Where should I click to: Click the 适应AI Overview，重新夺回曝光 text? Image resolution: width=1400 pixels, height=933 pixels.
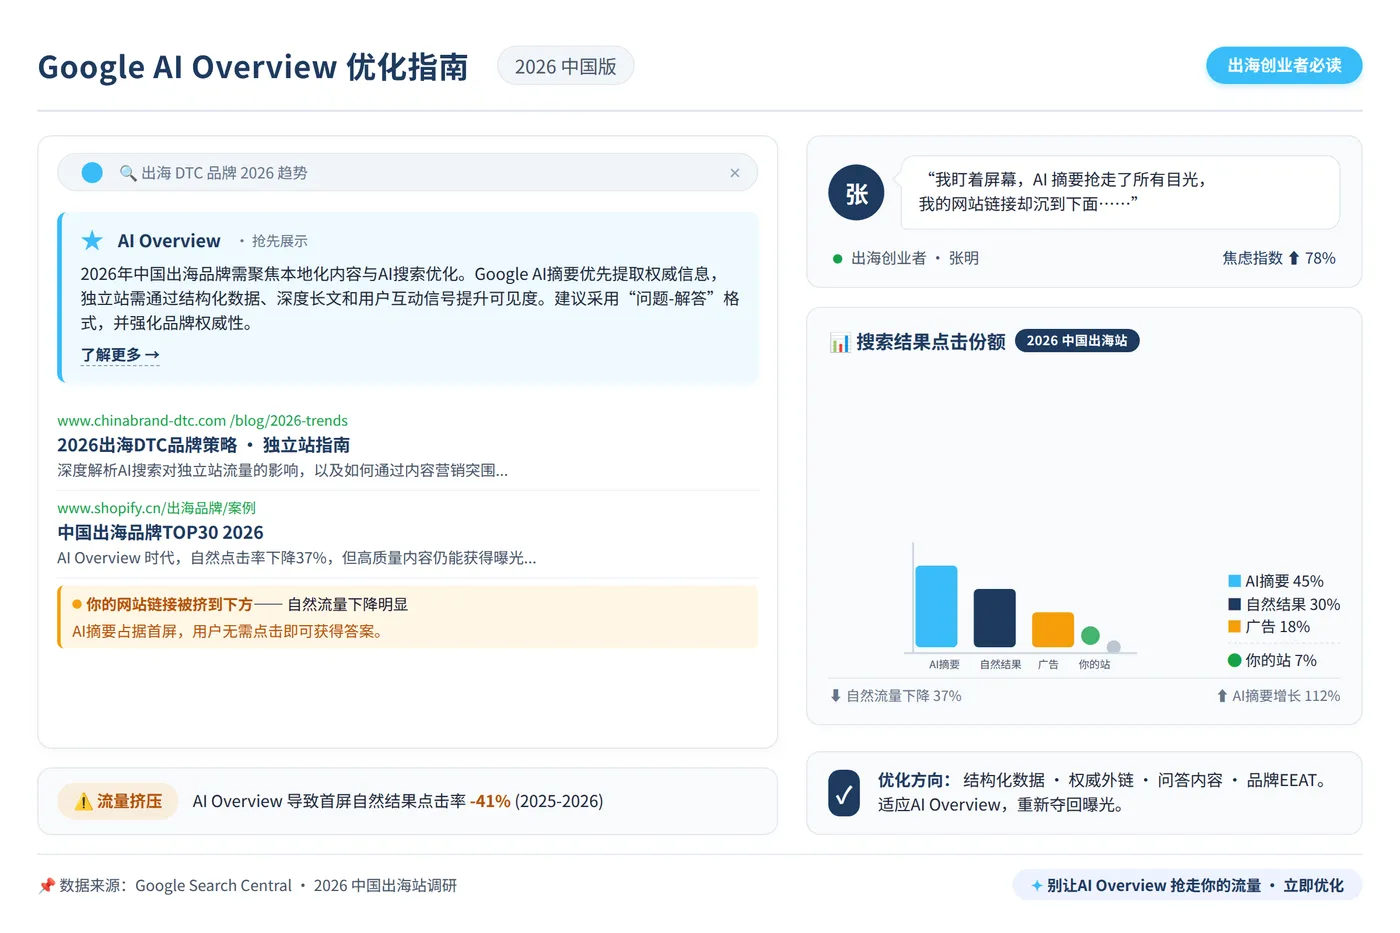tap(1001, 805)
